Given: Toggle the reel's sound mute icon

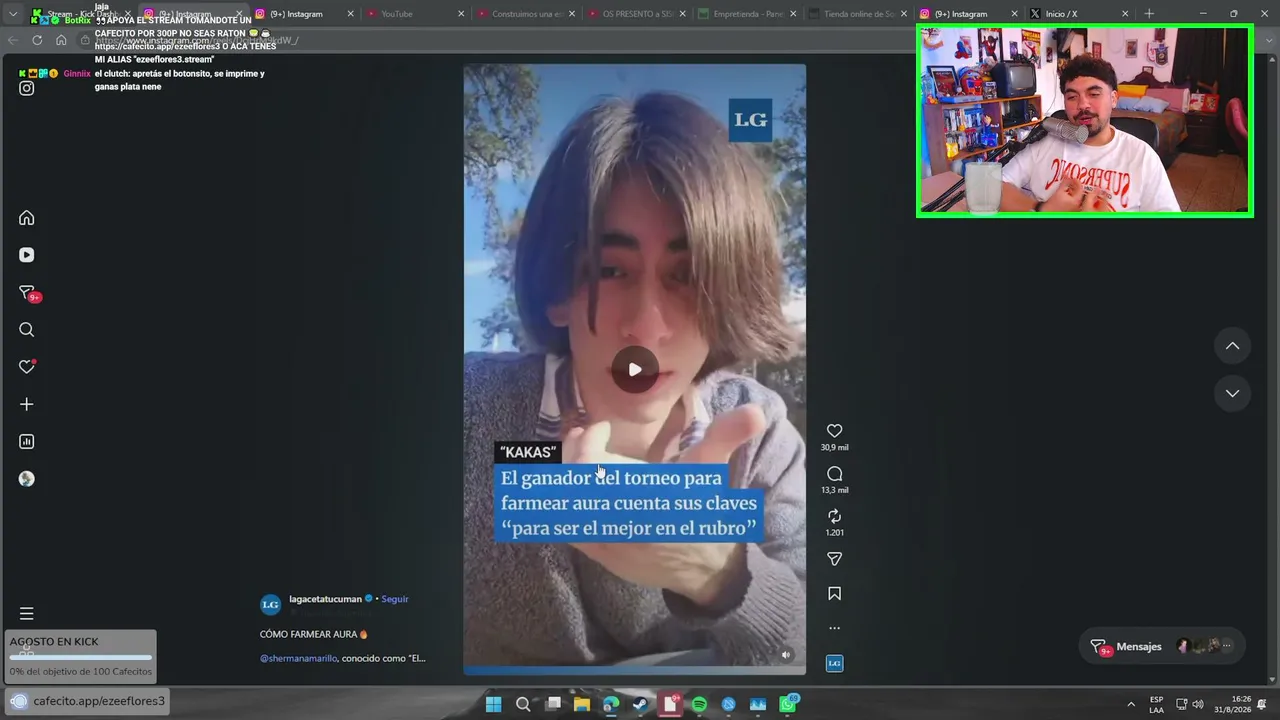Looking at the screenshot, I should point(786,655).
